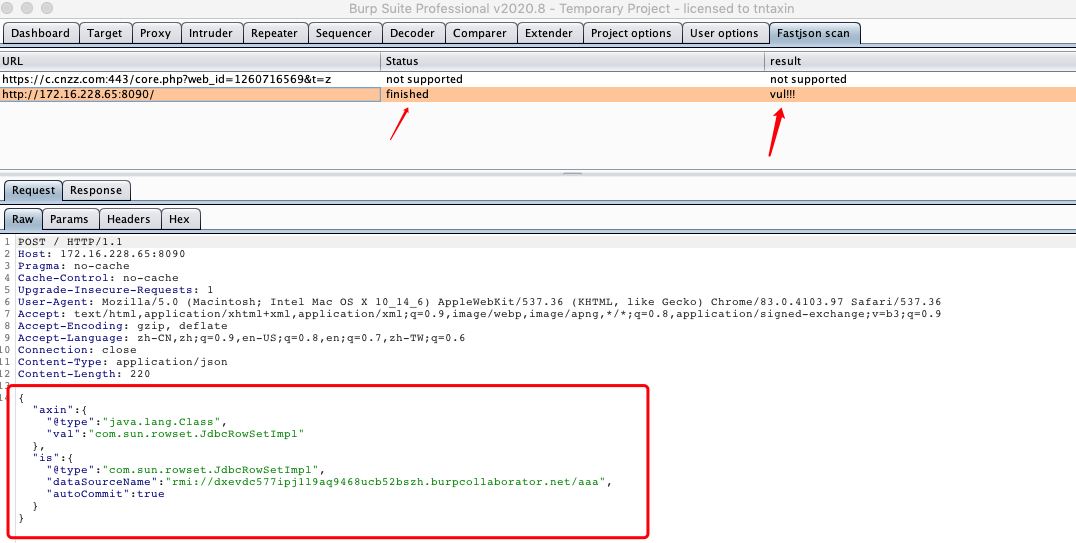
Task: Open the Project options tab
Action: (631, 33)
